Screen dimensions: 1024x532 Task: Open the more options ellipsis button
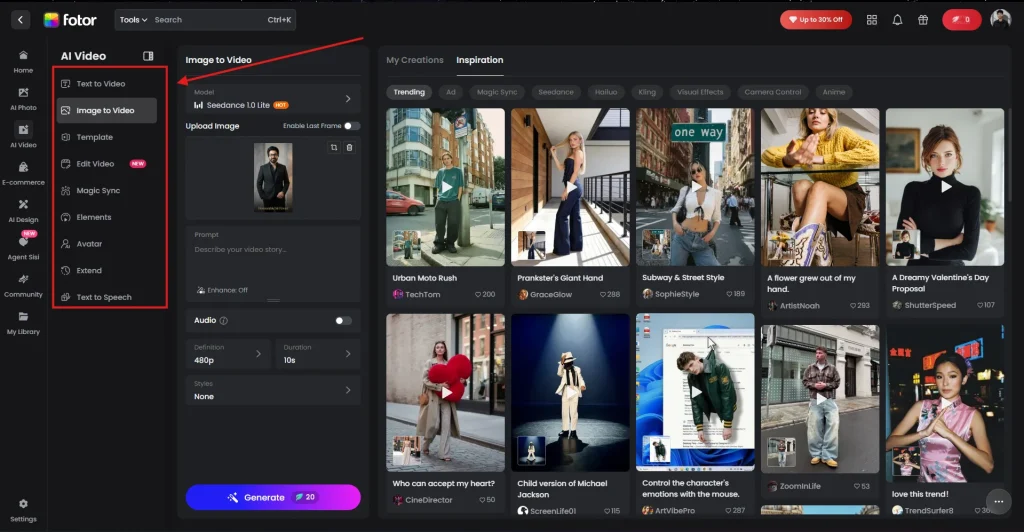[x=999, y=501]
